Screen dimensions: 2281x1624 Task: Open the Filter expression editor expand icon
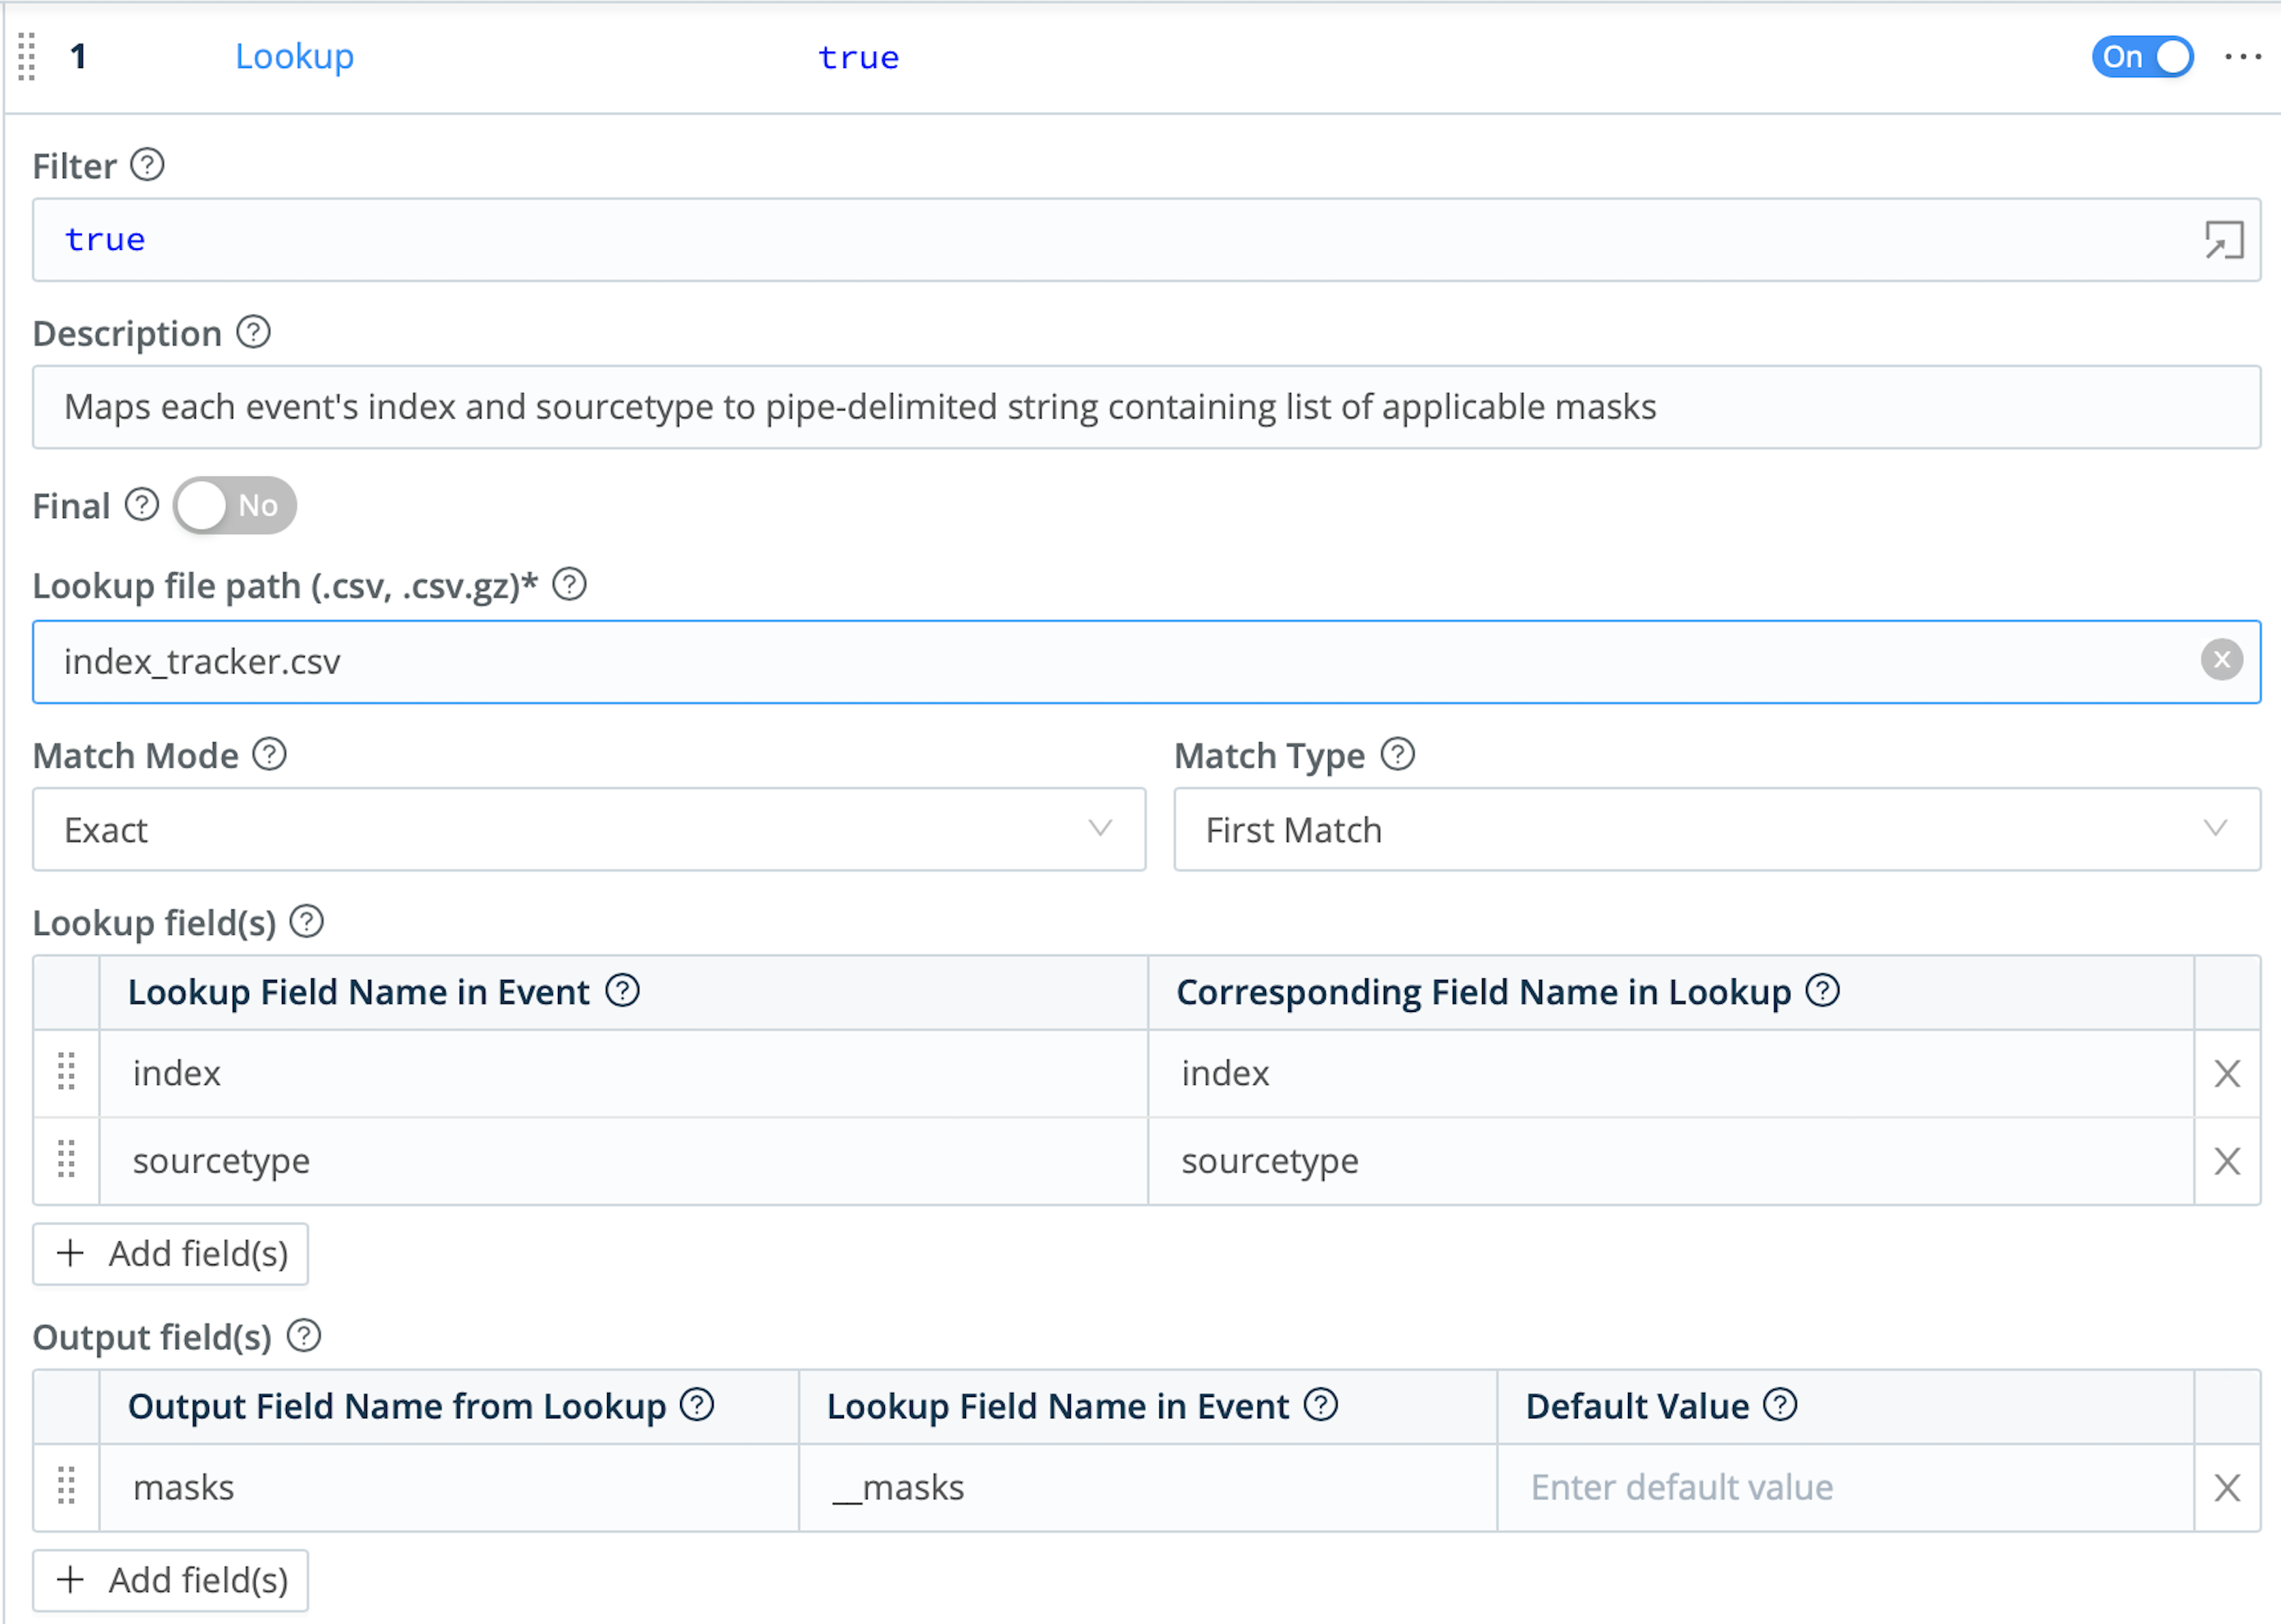coord(2222,241)
